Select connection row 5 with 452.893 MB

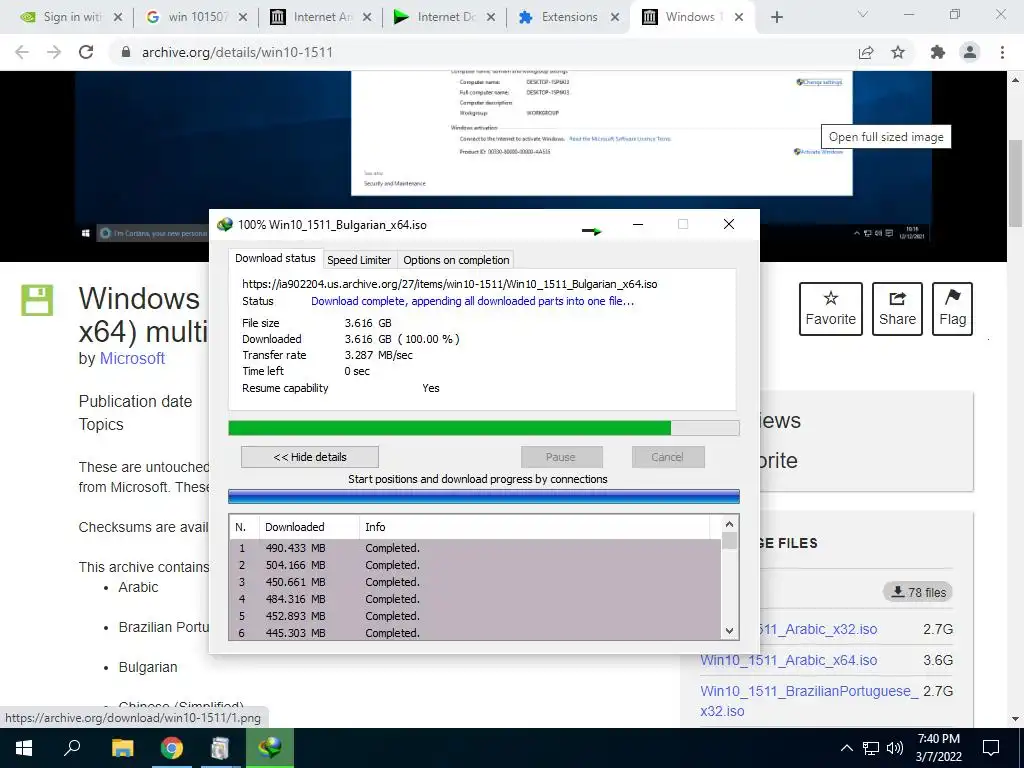point(475,616)
